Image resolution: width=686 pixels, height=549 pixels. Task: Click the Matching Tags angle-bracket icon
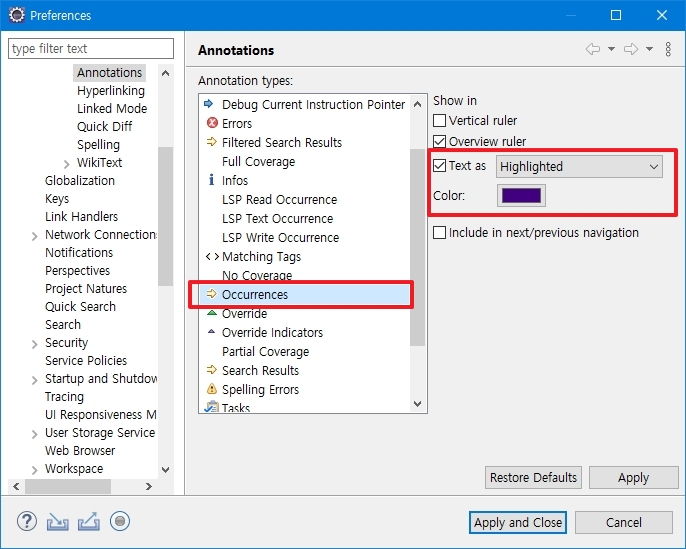click(212, 256)
